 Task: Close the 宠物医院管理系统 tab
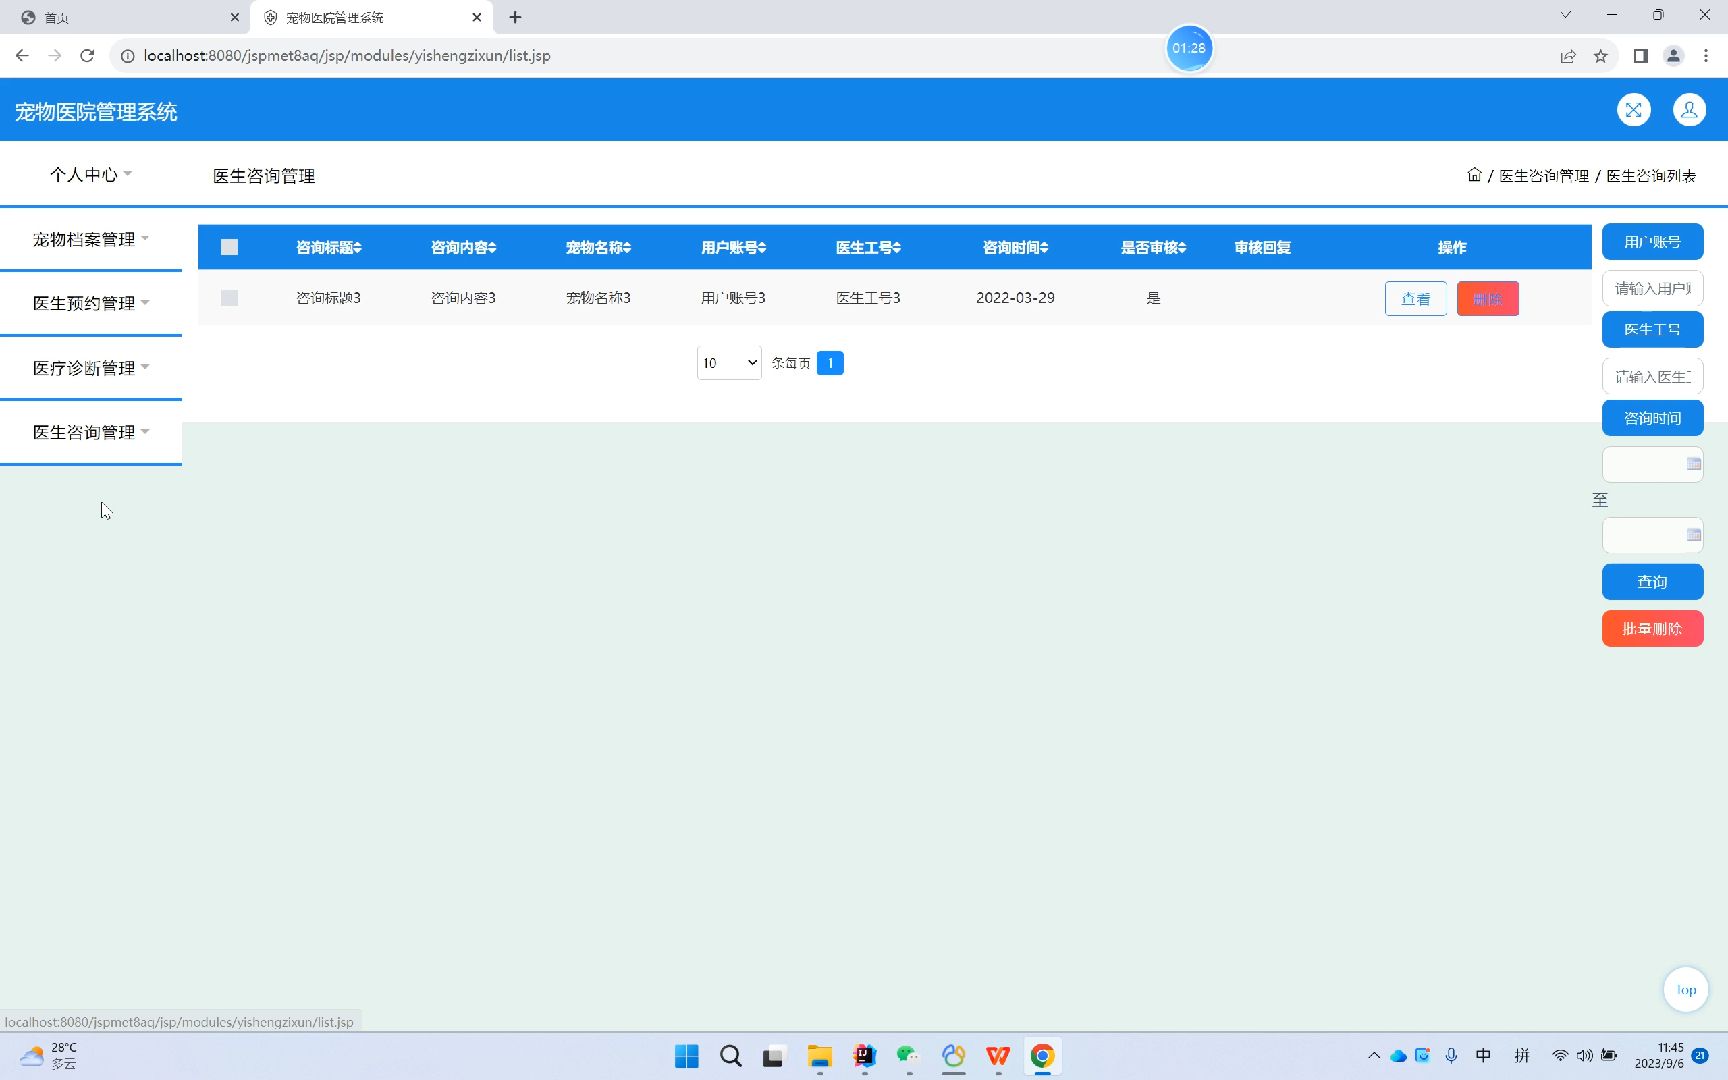point(477,17)
